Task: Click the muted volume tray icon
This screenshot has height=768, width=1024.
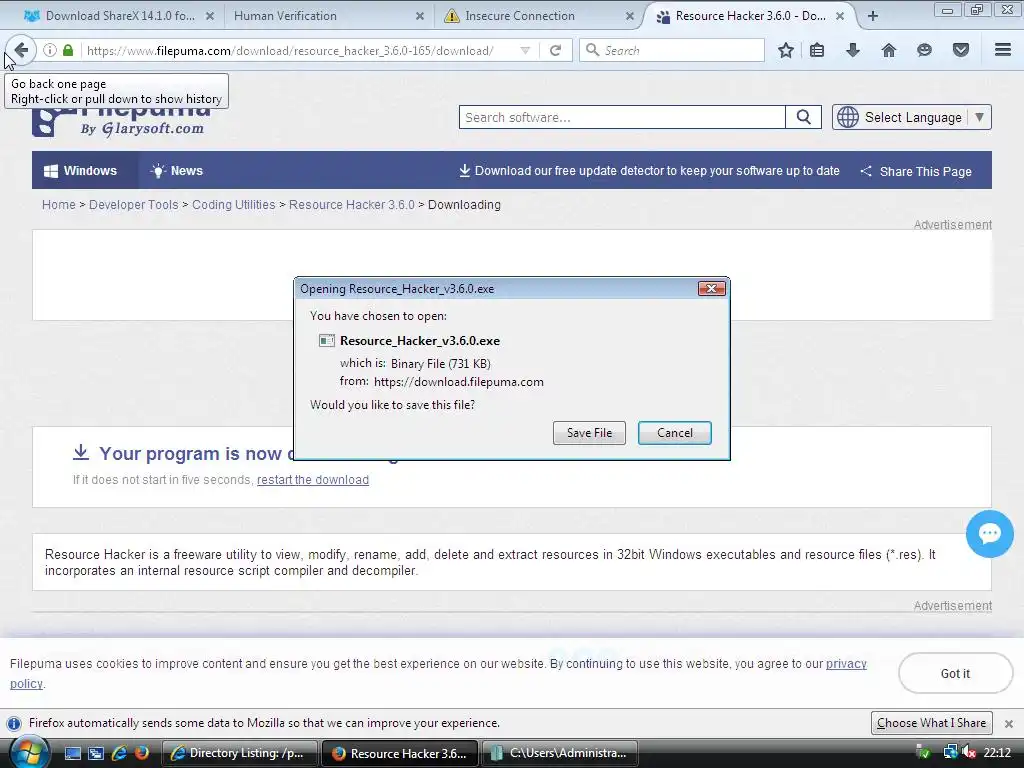Action: pos(969,753)
